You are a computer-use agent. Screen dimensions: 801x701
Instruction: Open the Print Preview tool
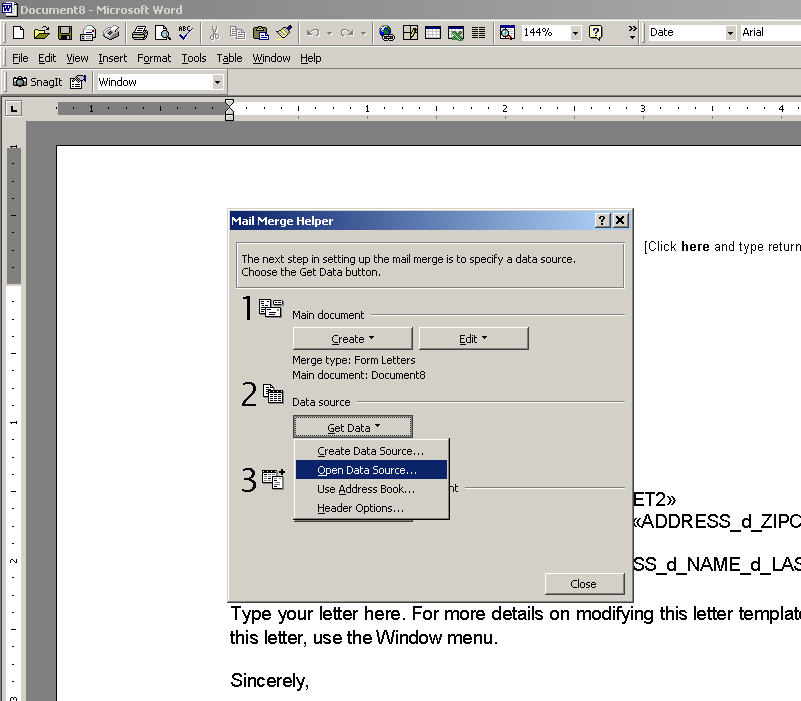click(x=162, y=33)
